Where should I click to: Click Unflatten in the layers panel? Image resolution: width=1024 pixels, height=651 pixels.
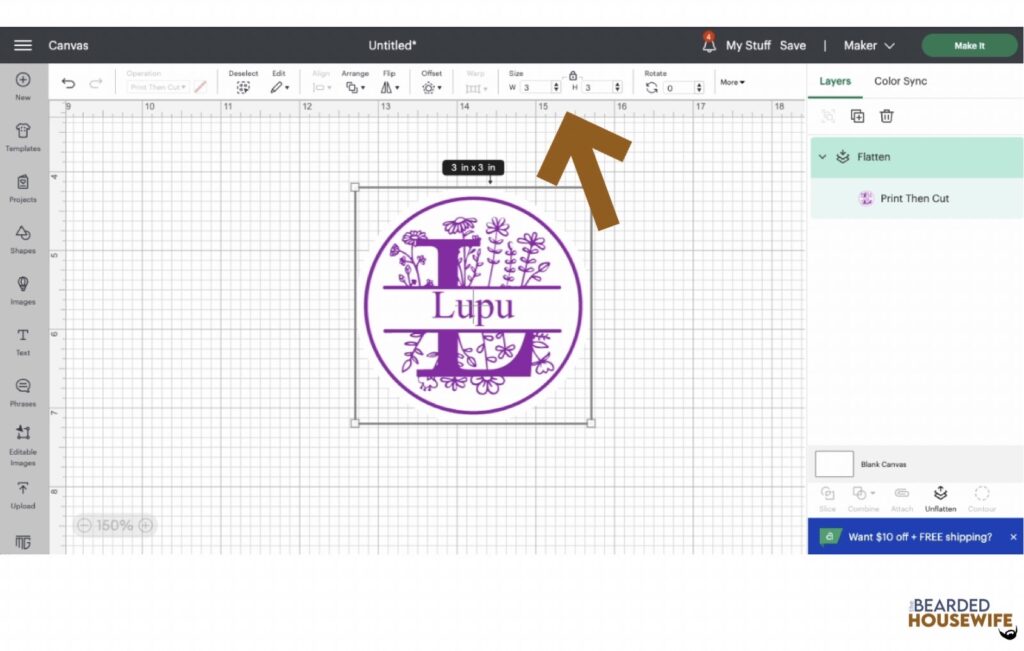940,498
